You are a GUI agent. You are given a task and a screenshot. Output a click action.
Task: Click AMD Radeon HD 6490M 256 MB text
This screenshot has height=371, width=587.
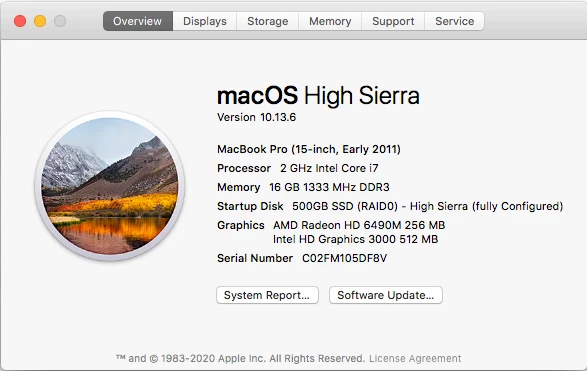coord(359,225)
